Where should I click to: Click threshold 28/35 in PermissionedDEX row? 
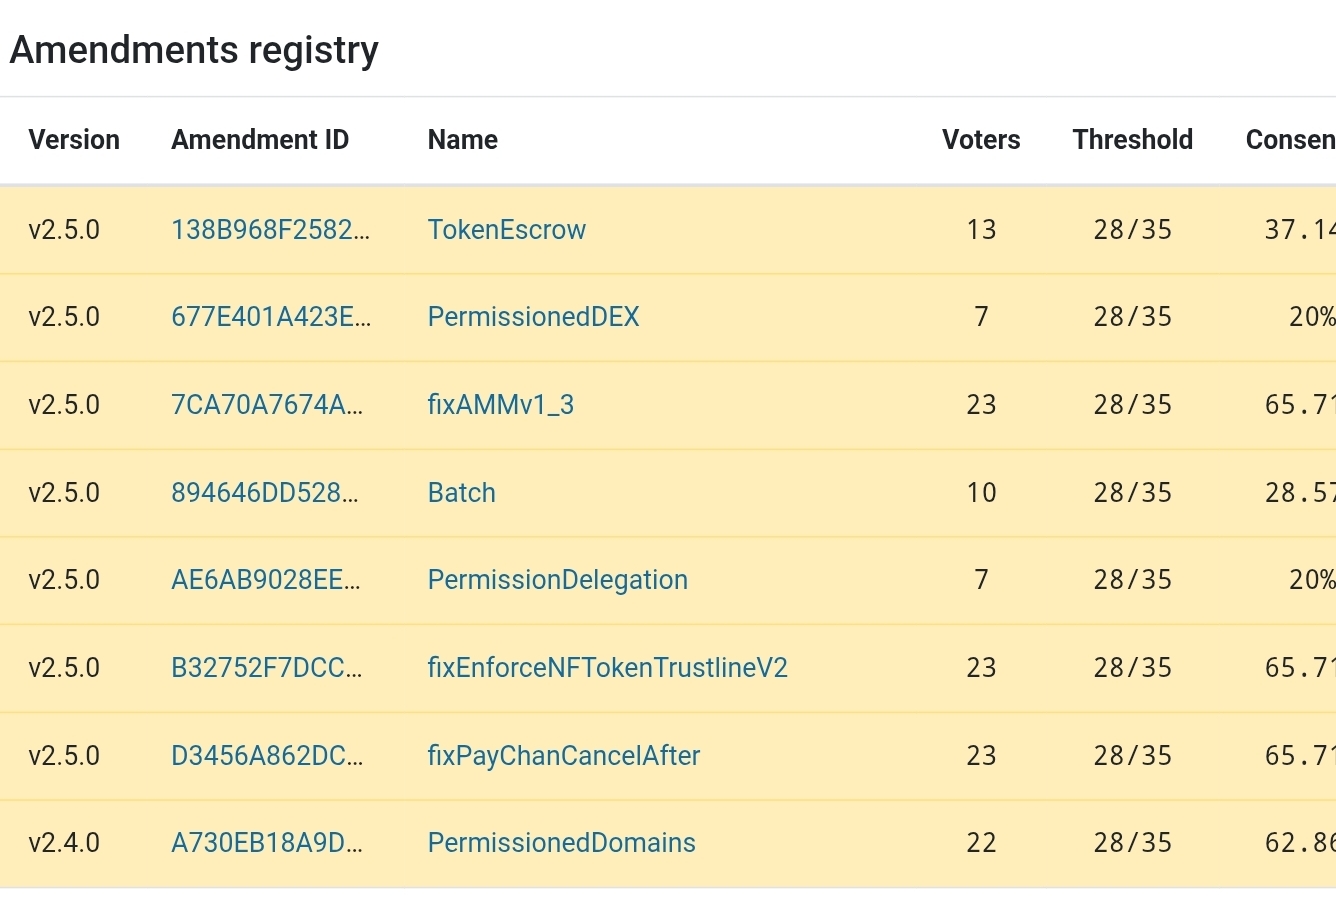pyautogui.click(x=1133, y=317)
